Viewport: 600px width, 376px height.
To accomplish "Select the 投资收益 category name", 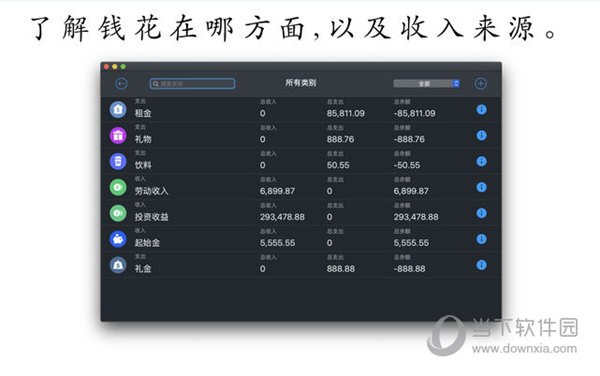I will pyautogui.click(x=151, y=217).
